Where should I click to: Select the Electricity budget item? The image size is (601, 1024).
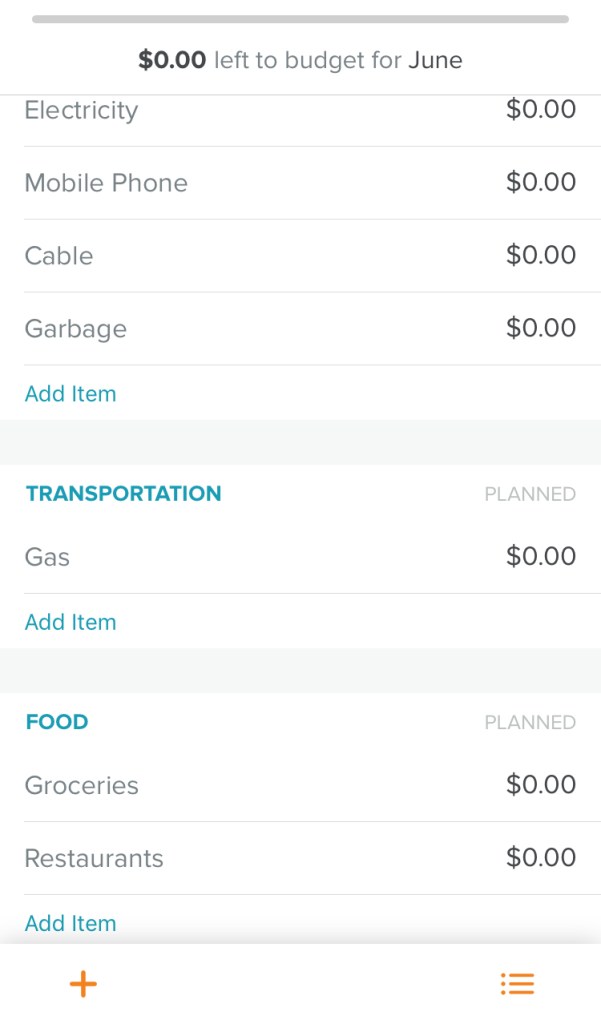point(81,110)
